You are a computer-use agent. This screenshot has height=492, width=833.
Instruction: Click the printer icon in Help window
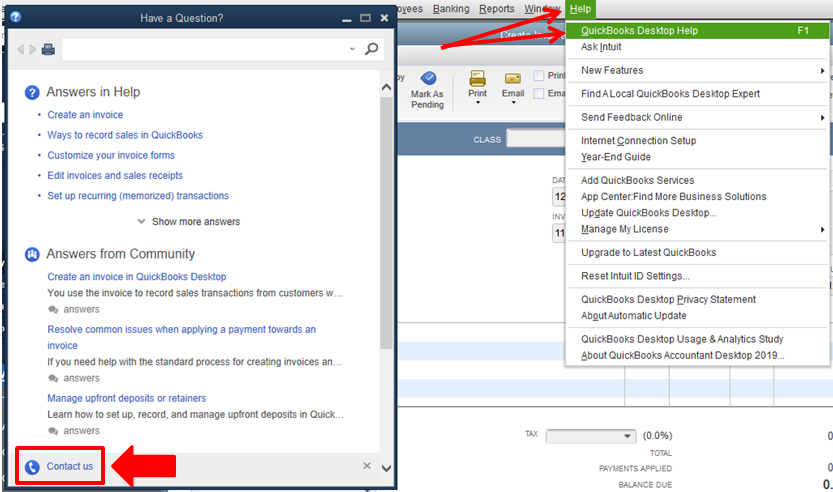pyautogui.click(x=48, y=49)
